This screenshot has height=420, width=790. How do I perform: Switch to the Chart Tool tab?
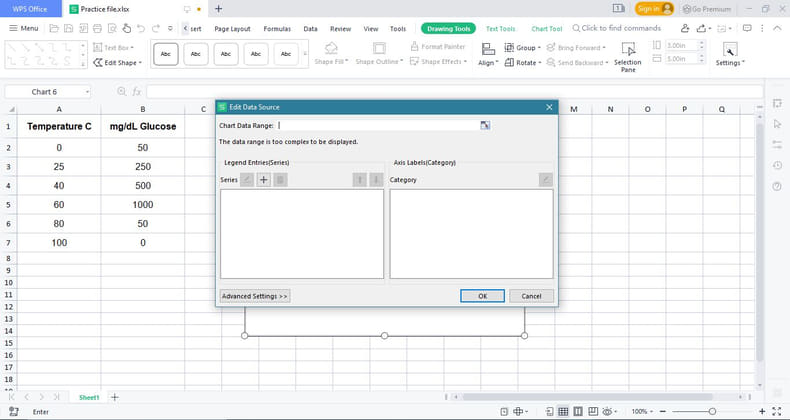point(546,29)
